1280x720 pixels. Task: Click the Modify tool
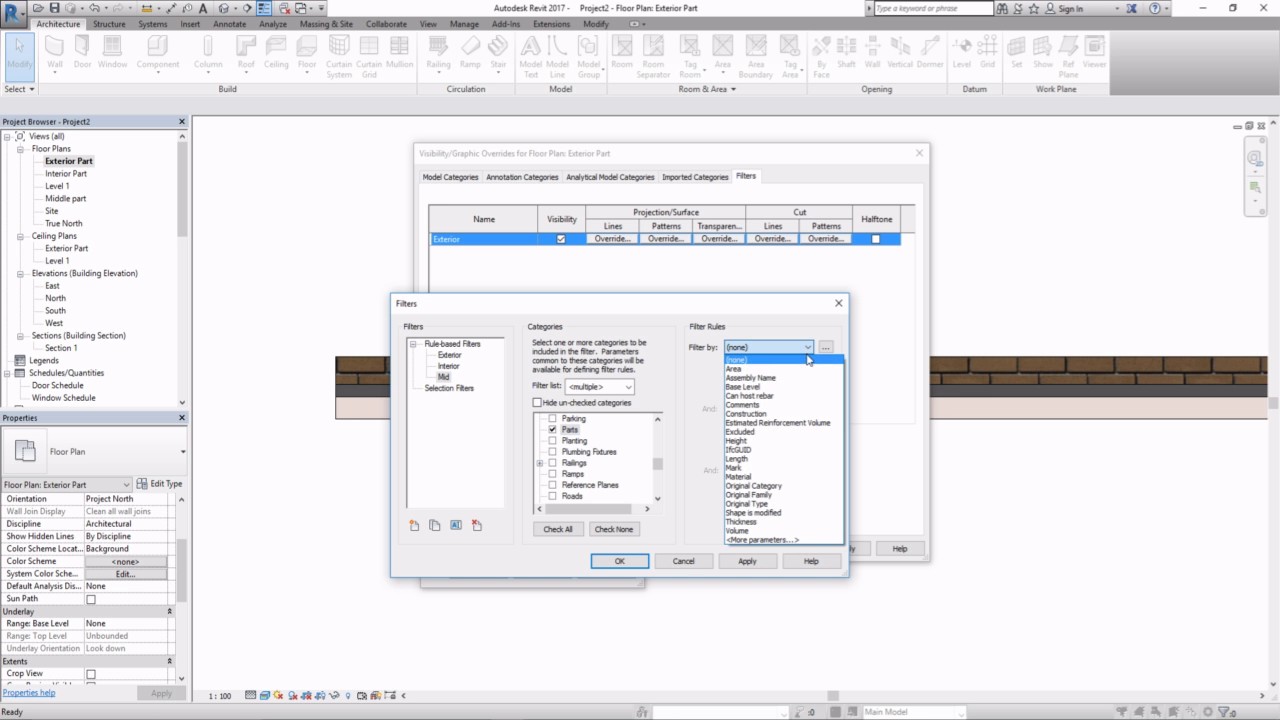[19, 55]
